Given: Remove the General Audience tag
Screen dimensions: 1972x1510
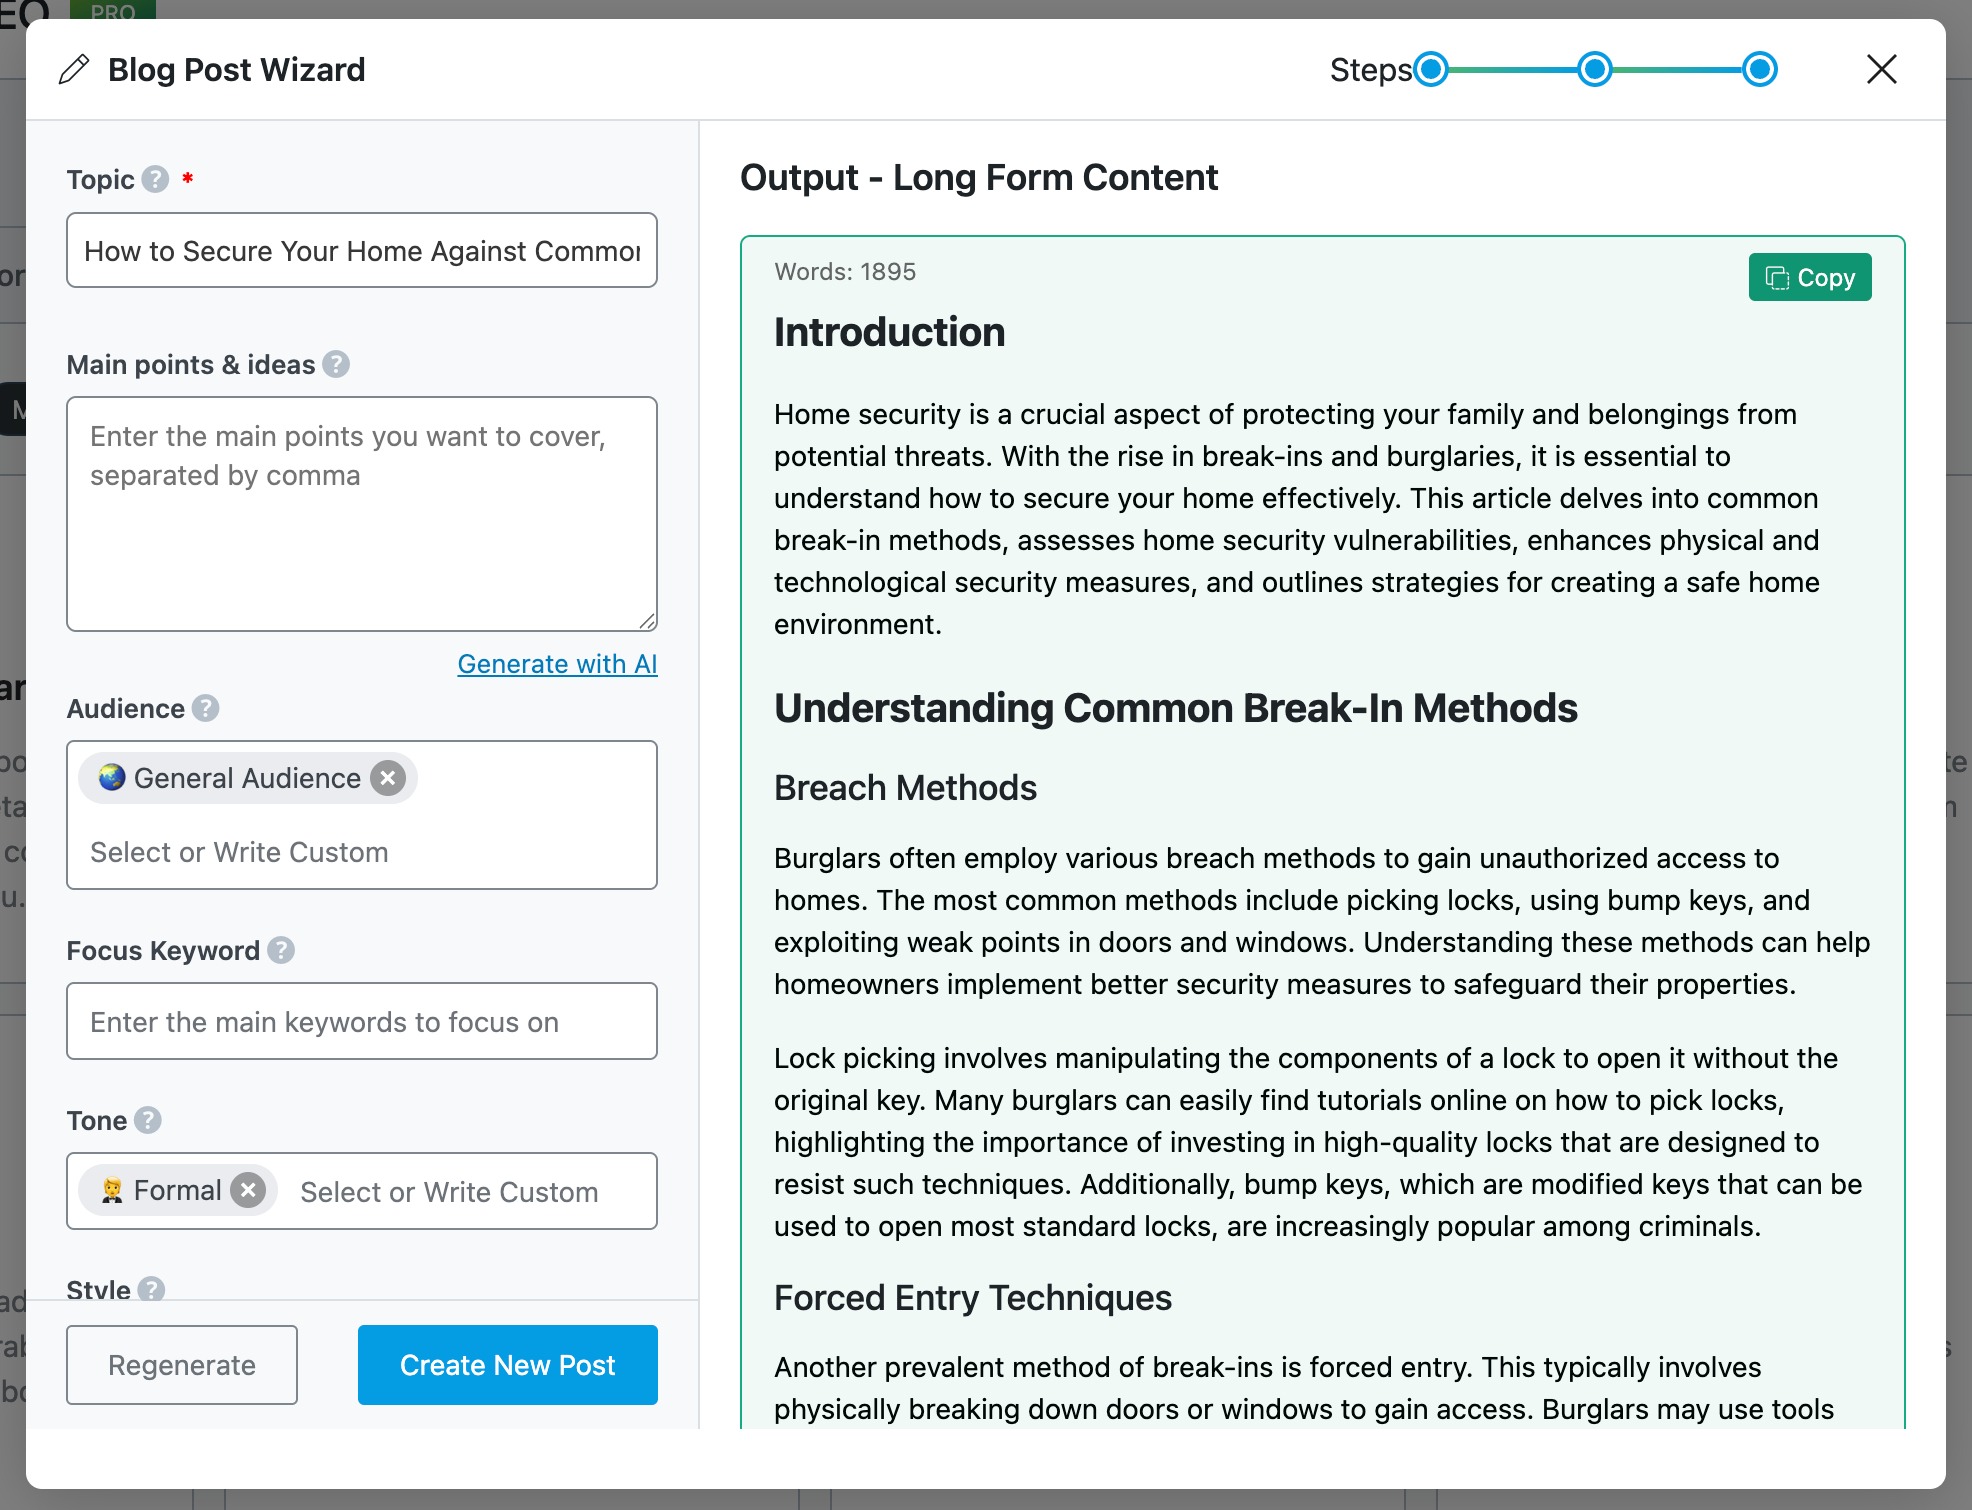Looking at the screenshot, I should coord(388,778).
